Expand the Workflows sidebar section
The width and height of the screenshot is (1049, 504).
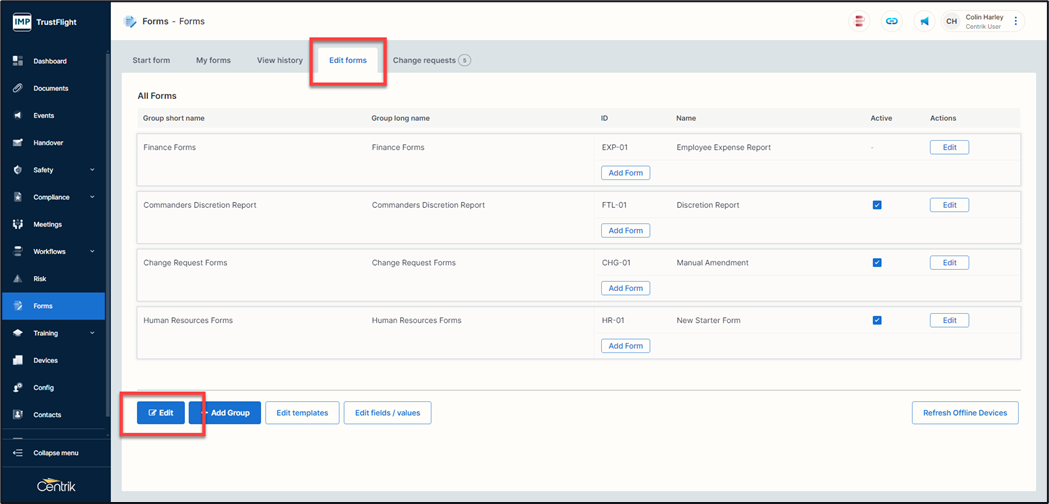(92, 252)
